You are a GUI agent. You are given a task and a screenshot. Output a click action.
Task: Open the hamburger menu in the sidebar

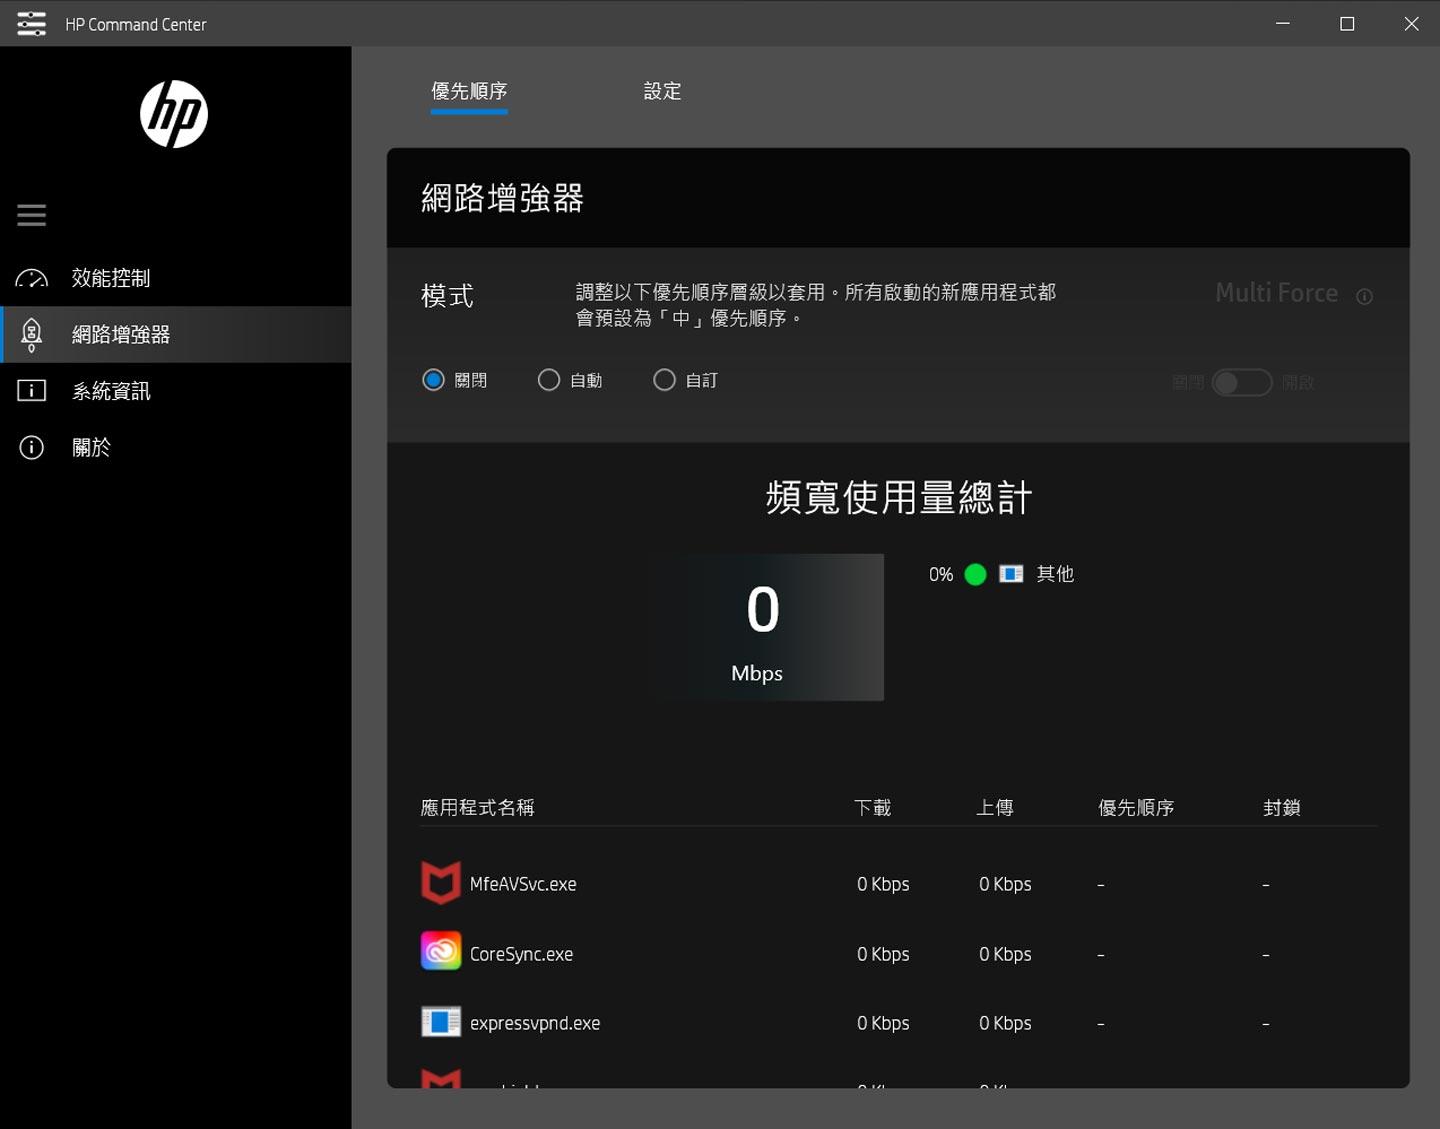point(31,214)
